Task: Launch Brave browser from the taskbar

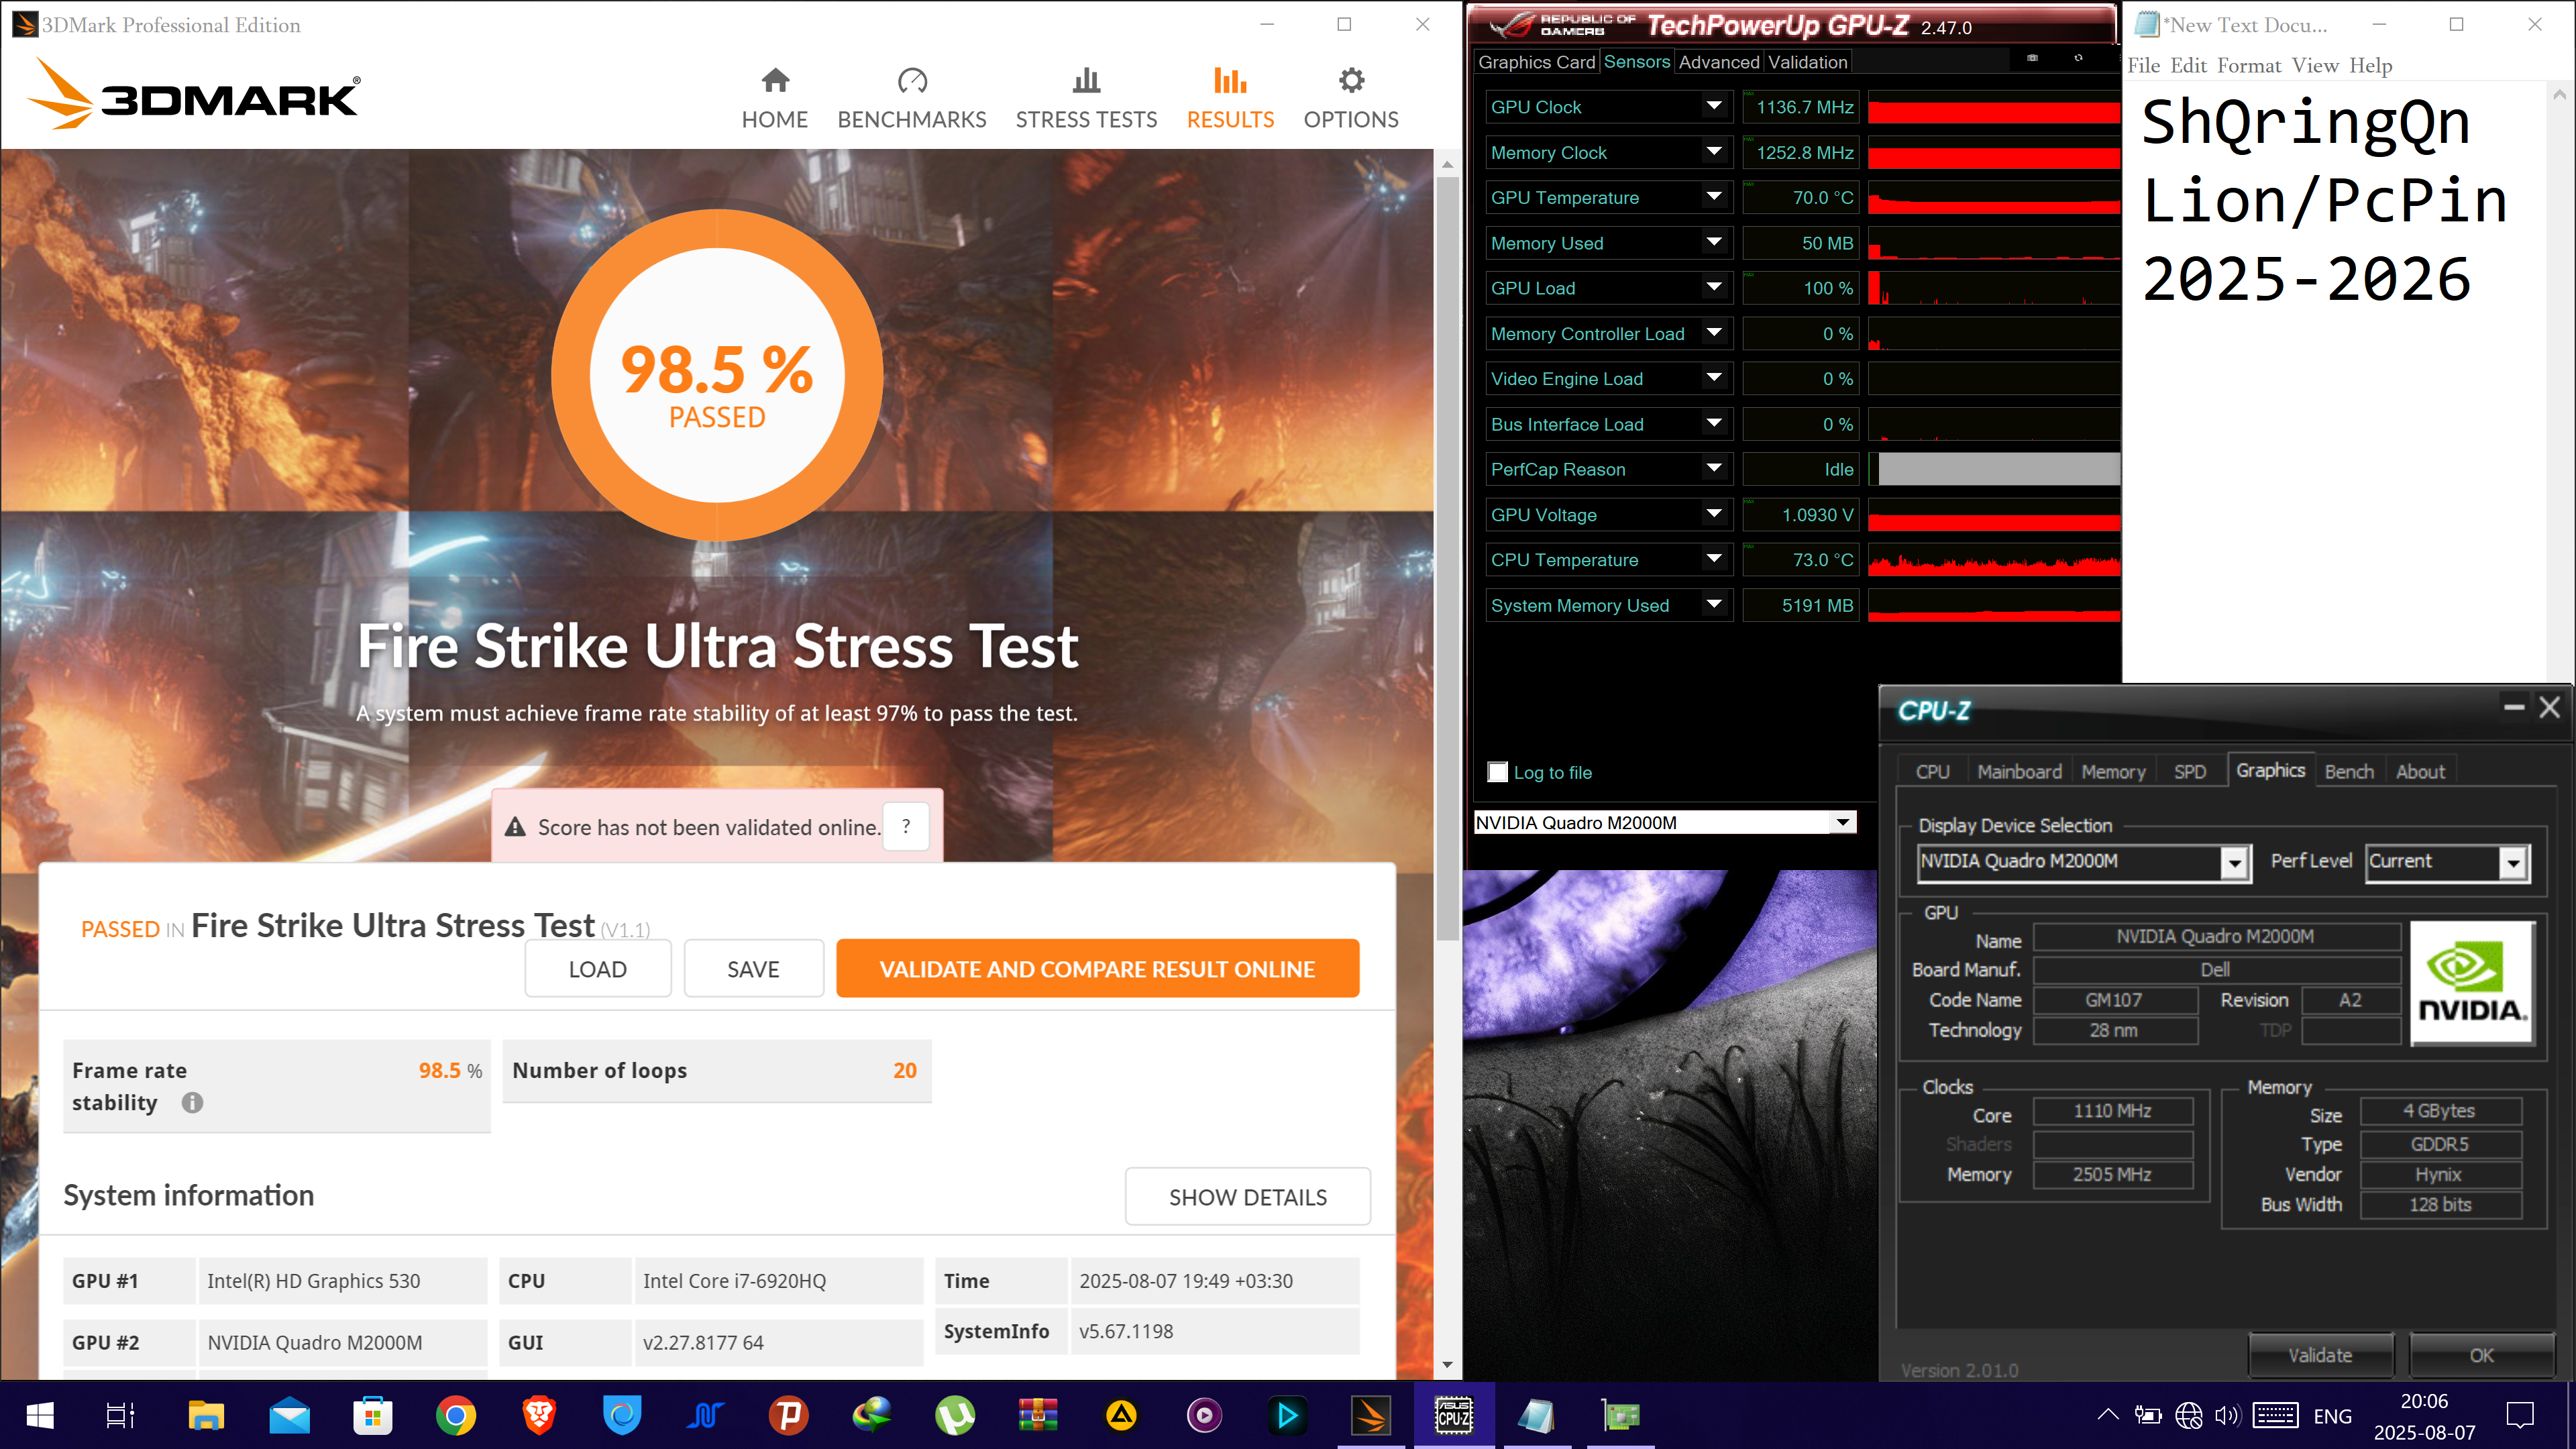Action: pyautogui.click(x=539, y=1415)
